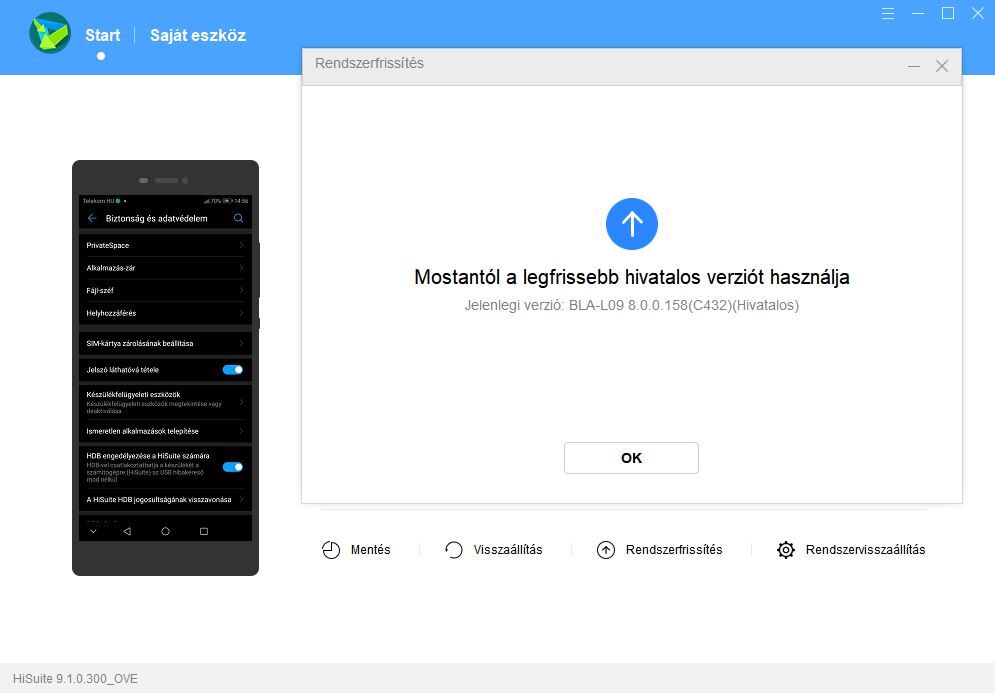The image size is (995, 693).
Task: Click the Rendszerfrissítés dialog title
Action: pos(369,63)
